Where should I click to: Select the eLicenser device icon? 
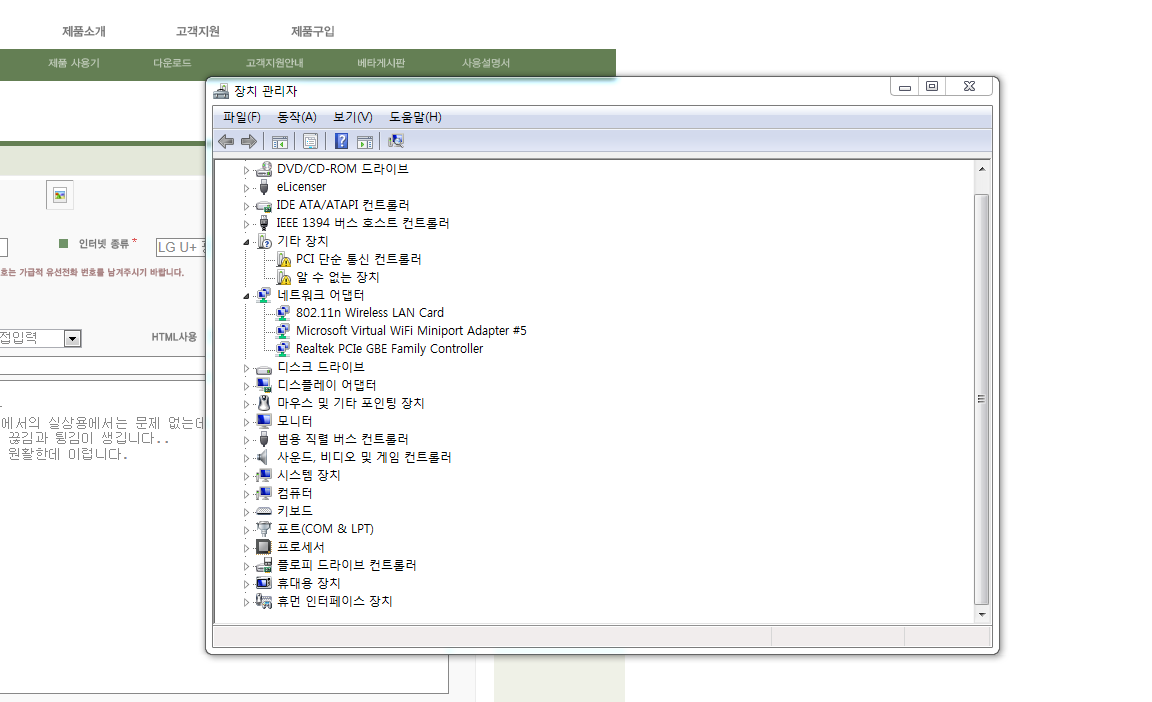(x=264, y=187)
